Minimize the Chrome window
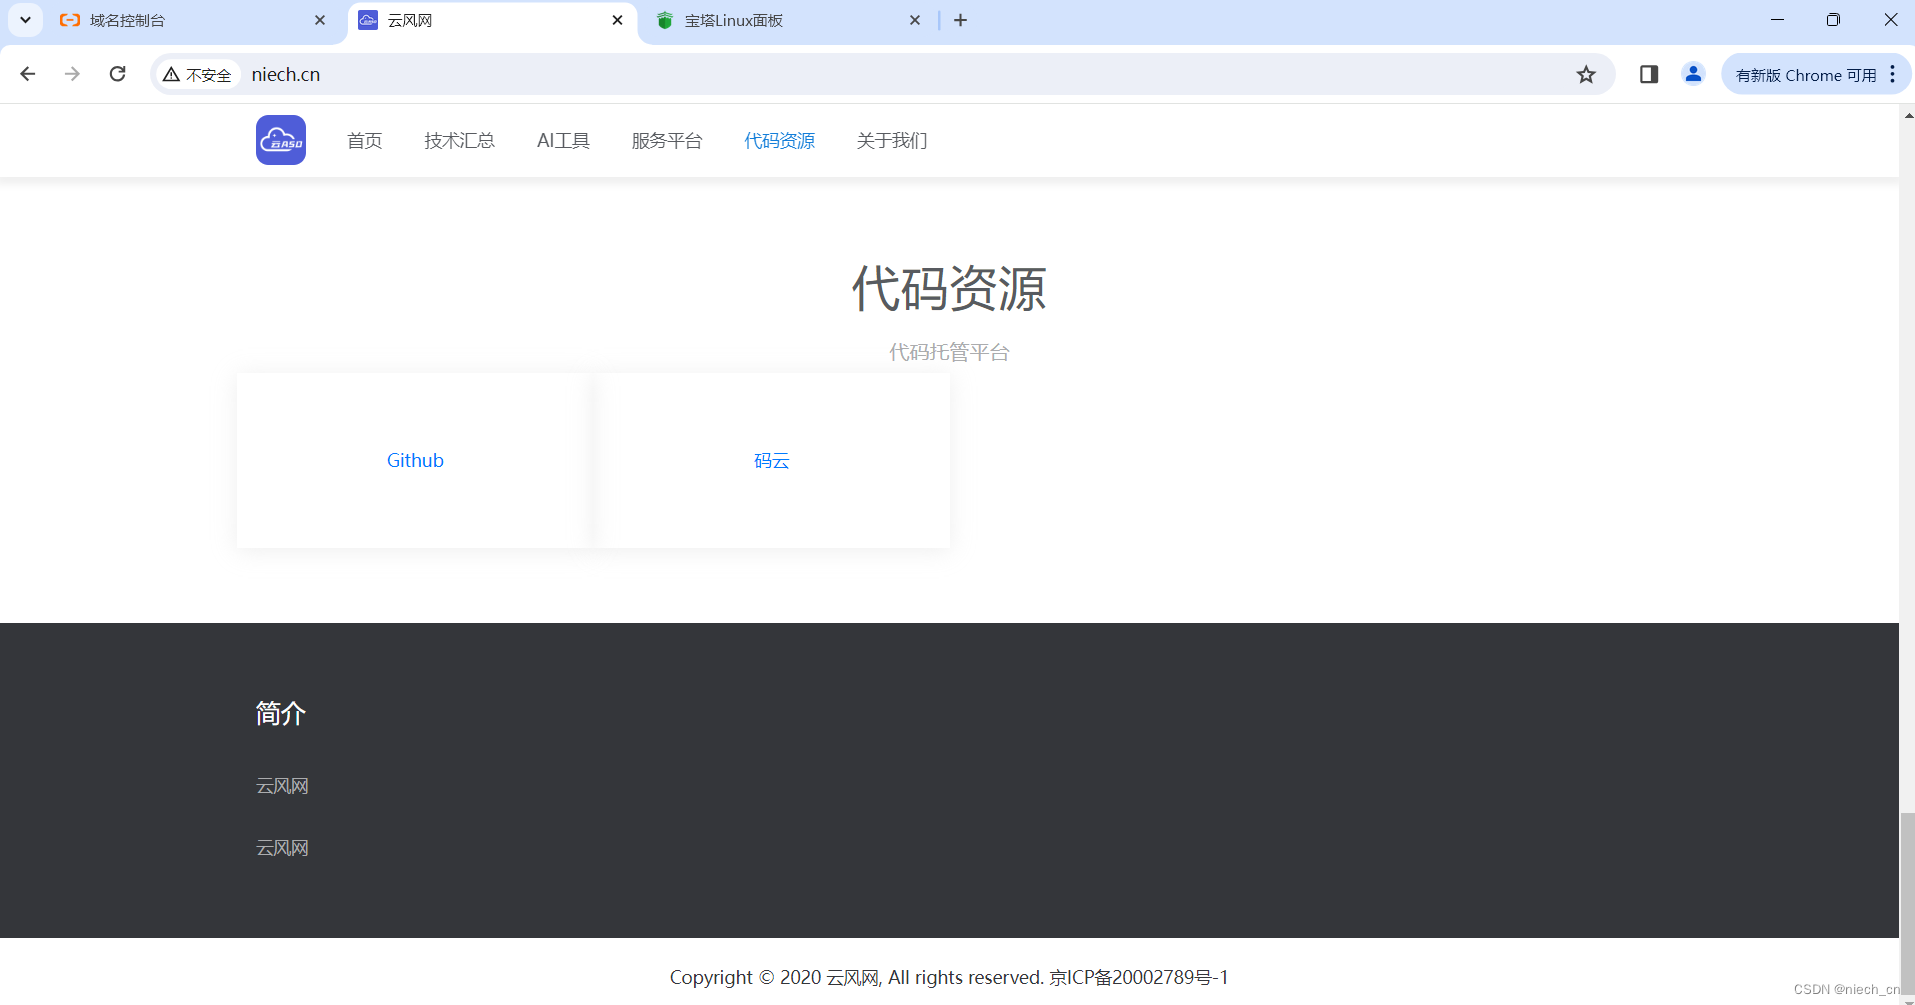 pyautogui.click(x=1777, y=20)
